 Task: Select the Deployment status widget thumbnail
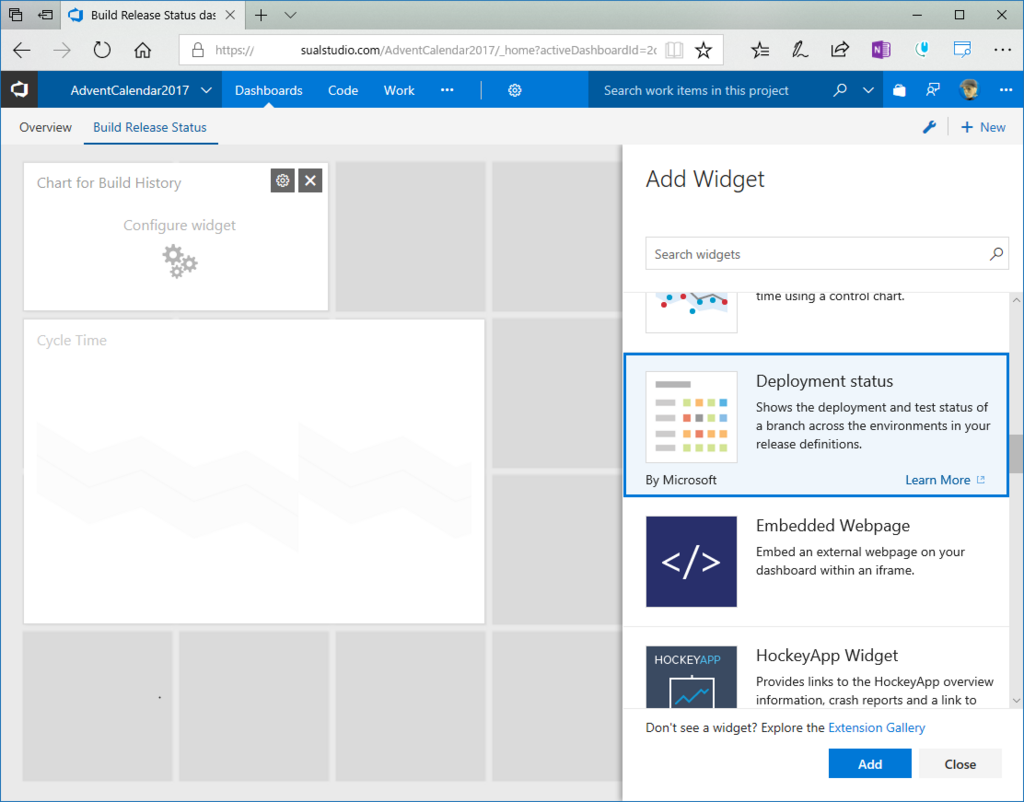[x=692, y=417]
